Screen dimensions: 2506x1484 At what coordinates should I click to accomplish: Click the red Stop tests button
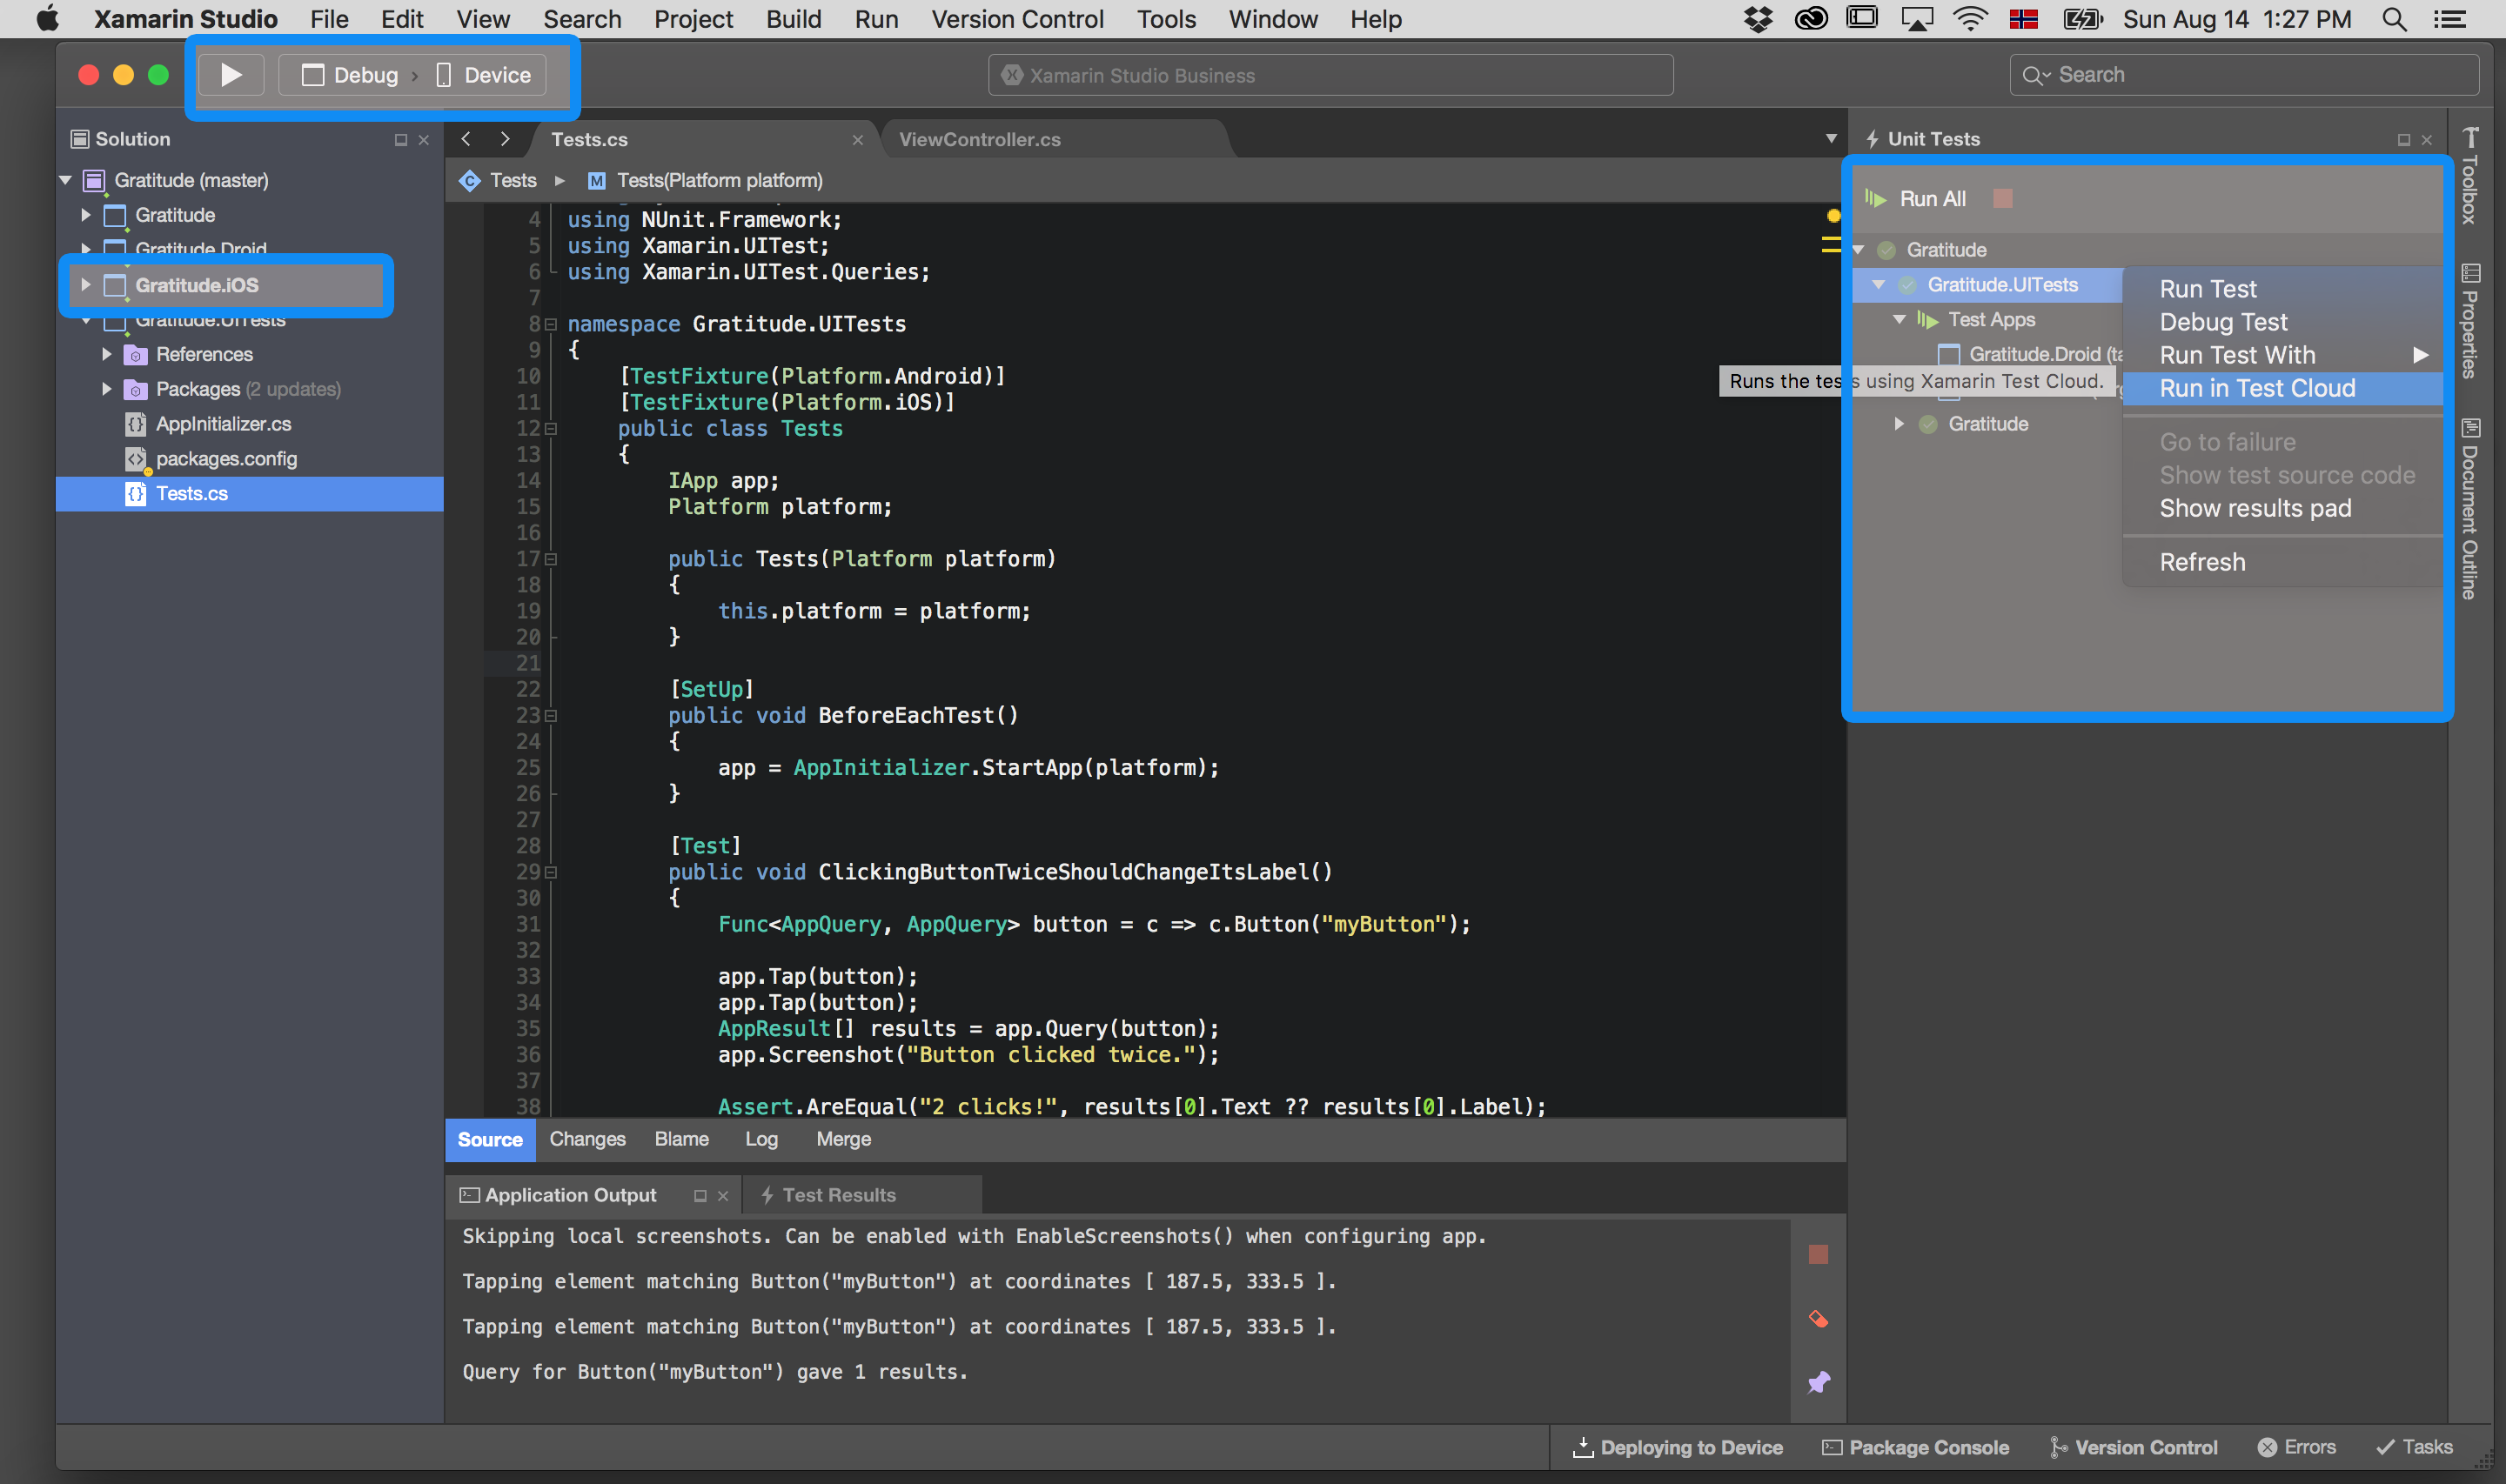2003,199
